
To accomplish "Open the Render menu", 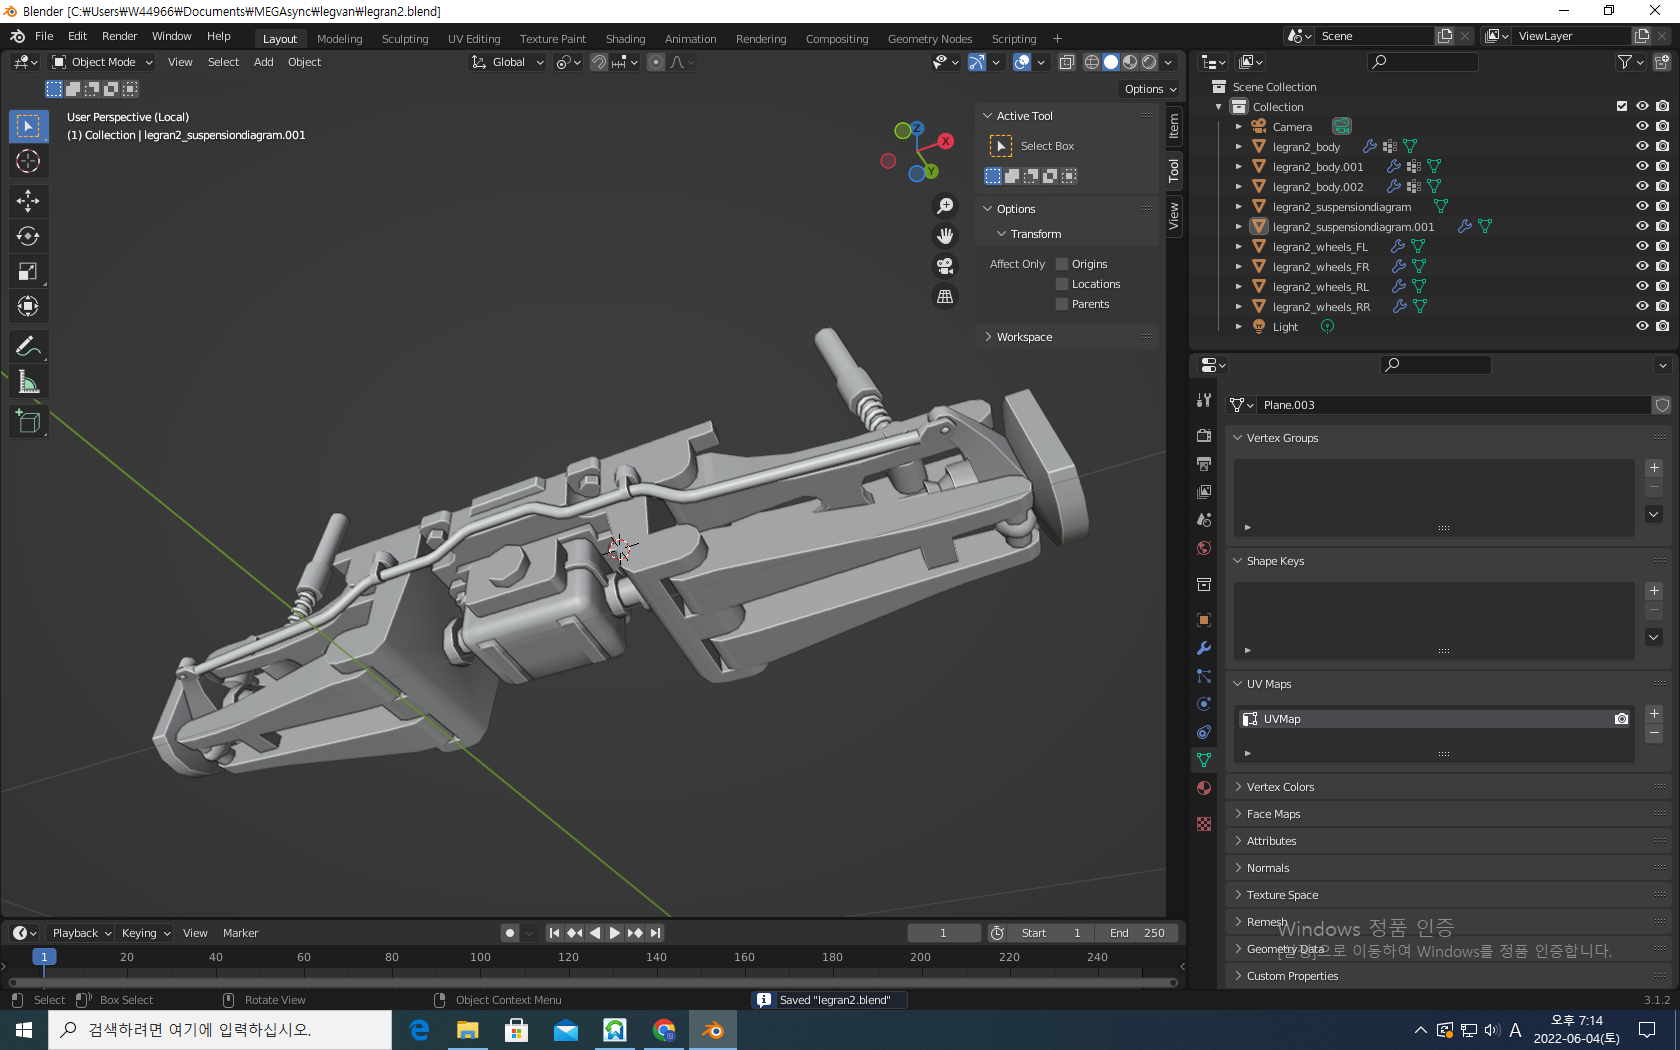I will click(x=119, y=36).
